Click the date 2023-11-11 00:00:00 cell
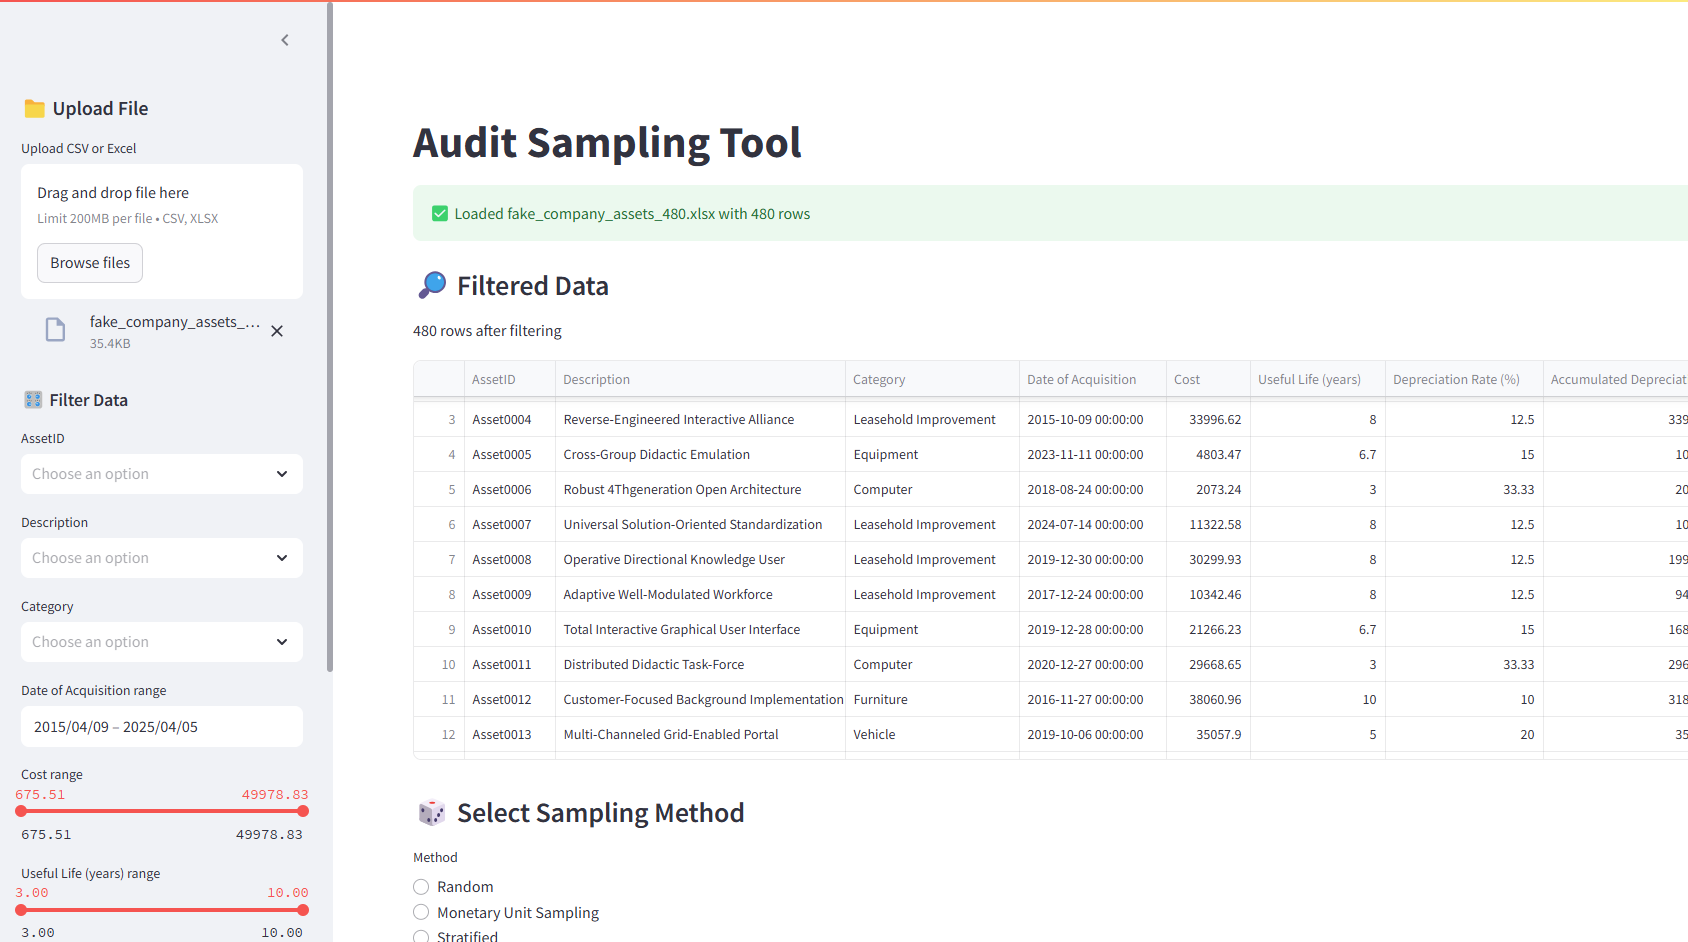The image size is (1688, 942). (x=1093, y=454)
